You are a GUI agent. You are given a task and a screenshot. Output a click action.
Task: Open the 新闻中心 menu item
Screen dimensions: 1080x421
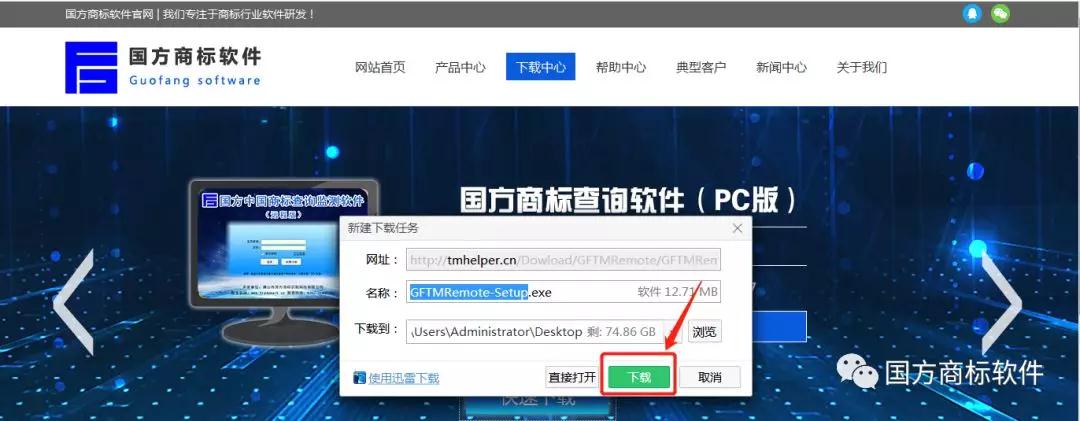[x=782, y=67]
